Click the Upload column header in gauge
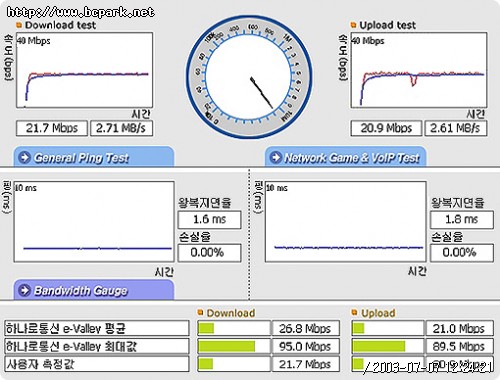 378,313
